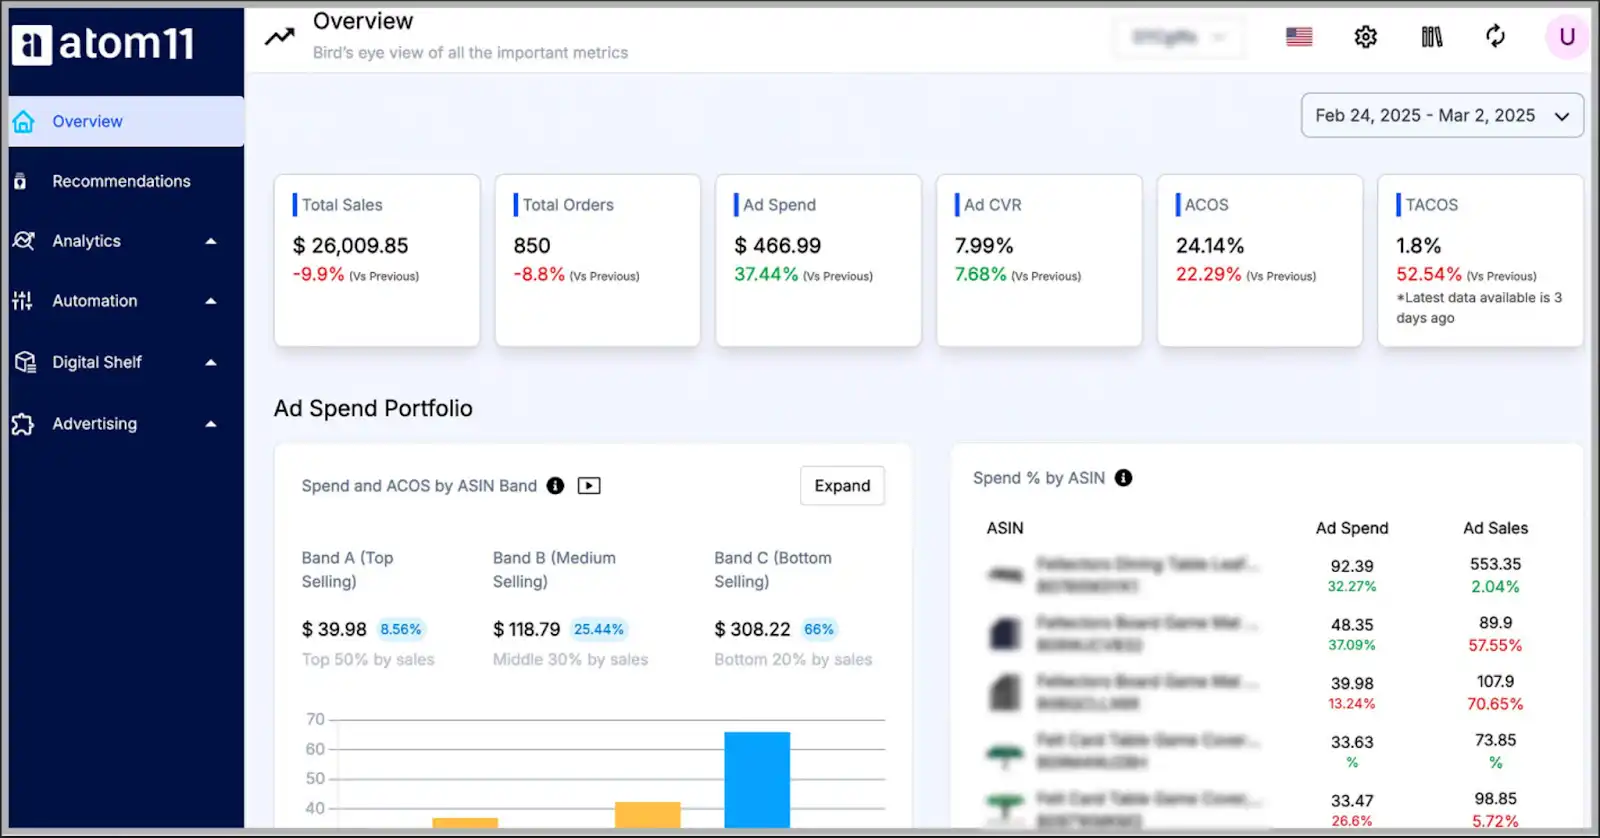Screen dimensions: 1600x838
Task: Show info for Spend and ACOS by ASIN Band
Action: [555, 486]
